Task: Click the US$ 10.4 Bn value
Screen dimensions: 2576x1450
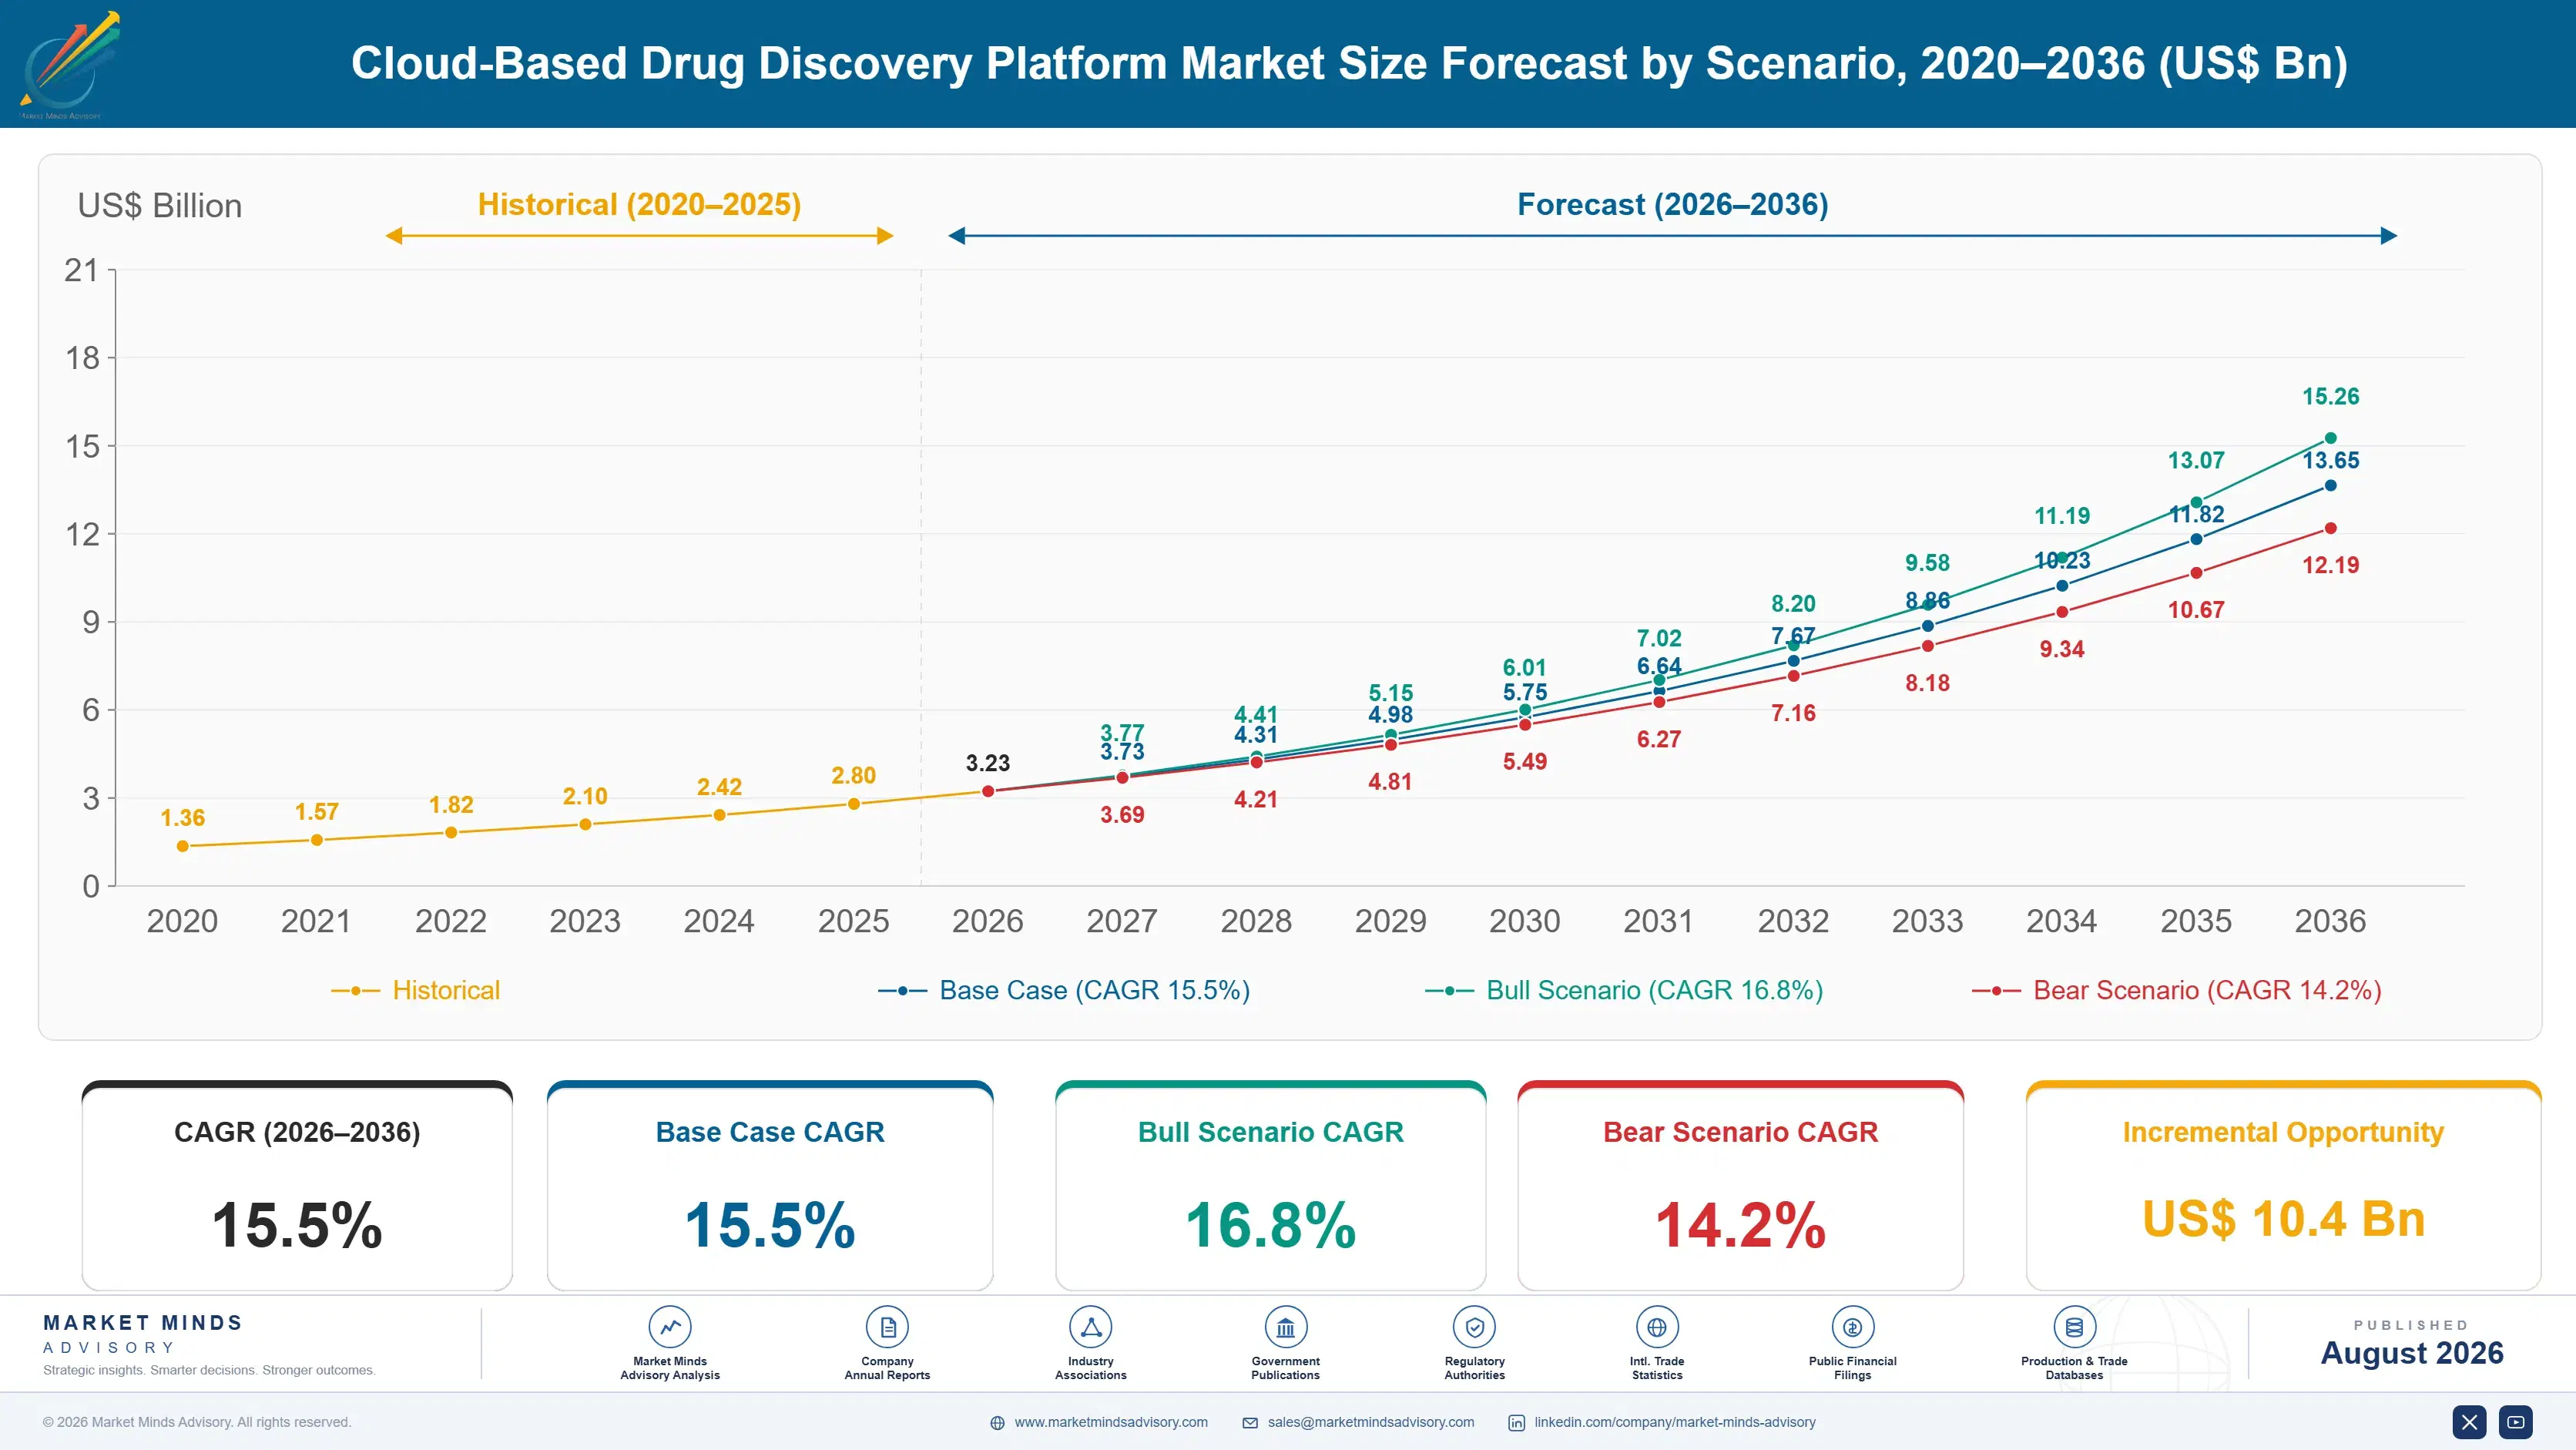Action: (x=2283, y=1219)
